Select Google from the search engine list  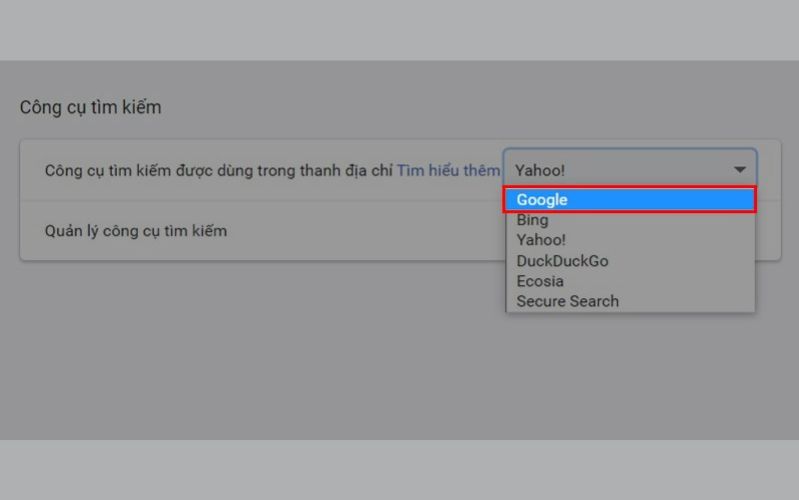click(x=630, y=199)
